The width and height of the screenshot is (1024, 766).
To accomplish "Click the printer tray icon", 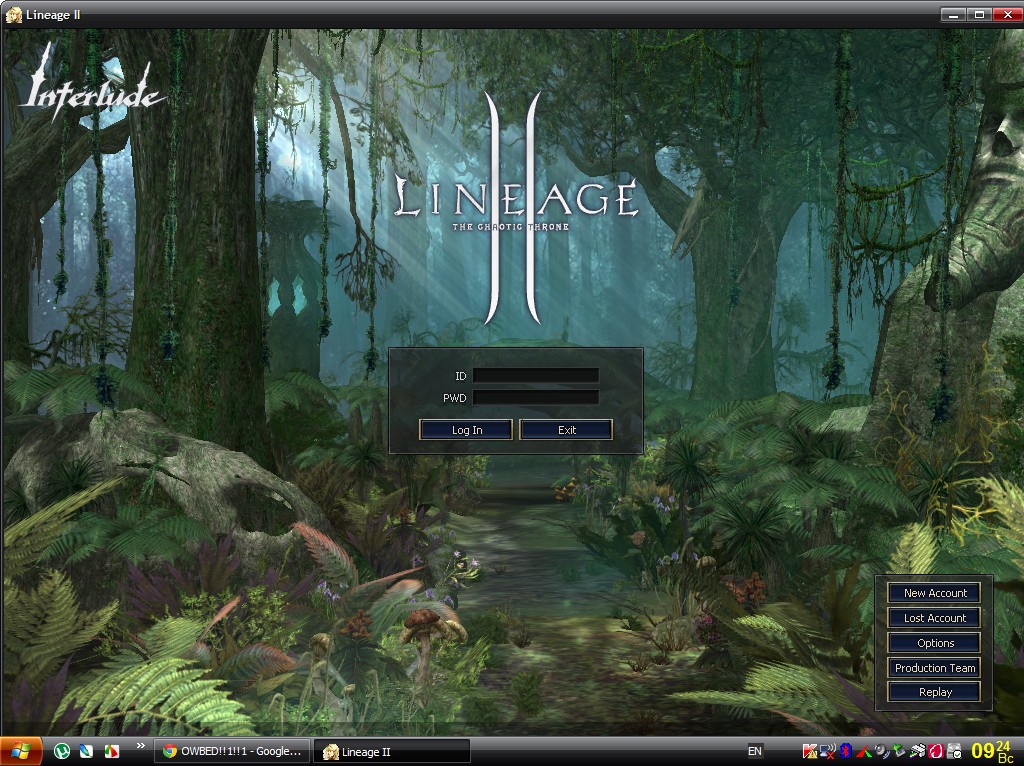I will pyautogui.click(x=918, y=751).
